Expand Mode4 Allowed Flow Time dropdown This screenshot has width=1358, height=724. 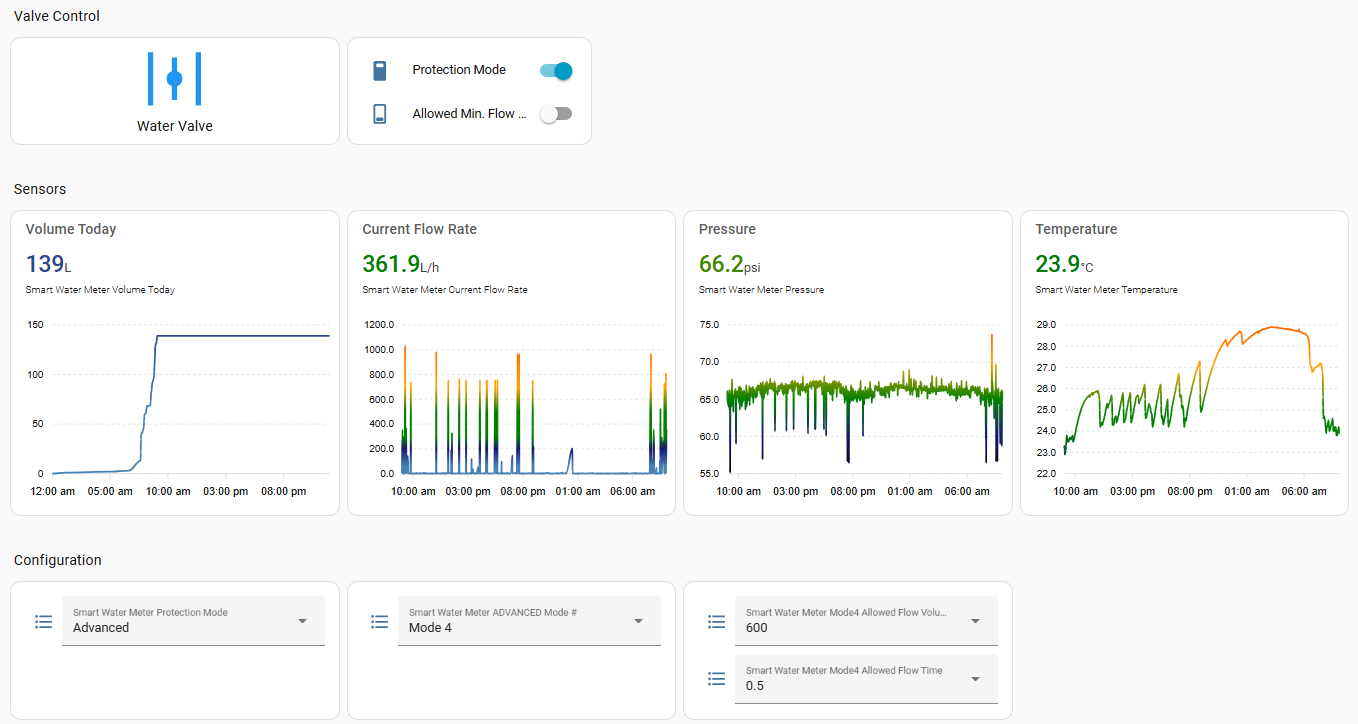coord(865,679)
